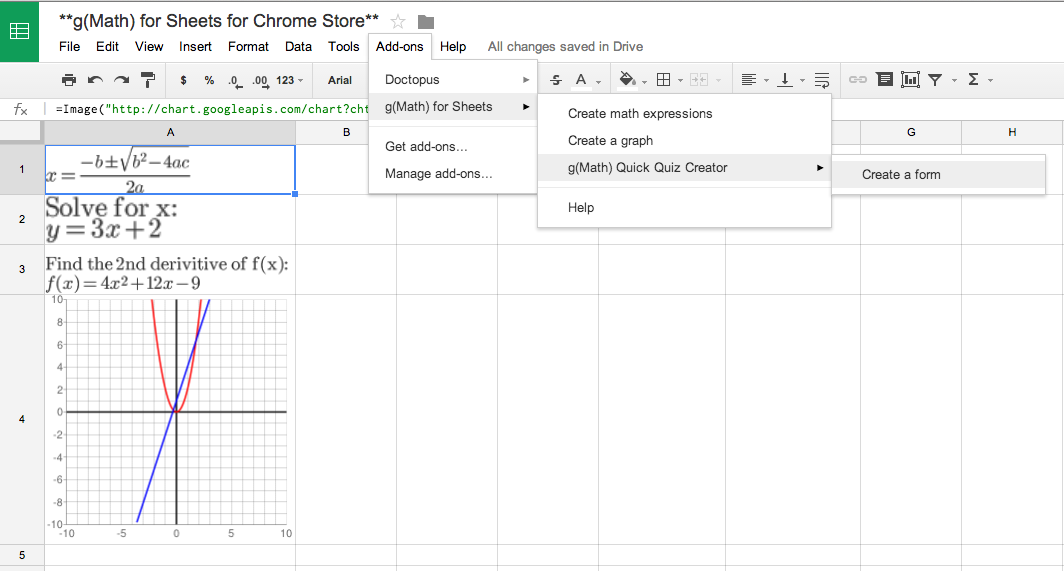The image size is (1064, 571).
Task: Toggle text wrapping
Action: click(x=821, y=80)
